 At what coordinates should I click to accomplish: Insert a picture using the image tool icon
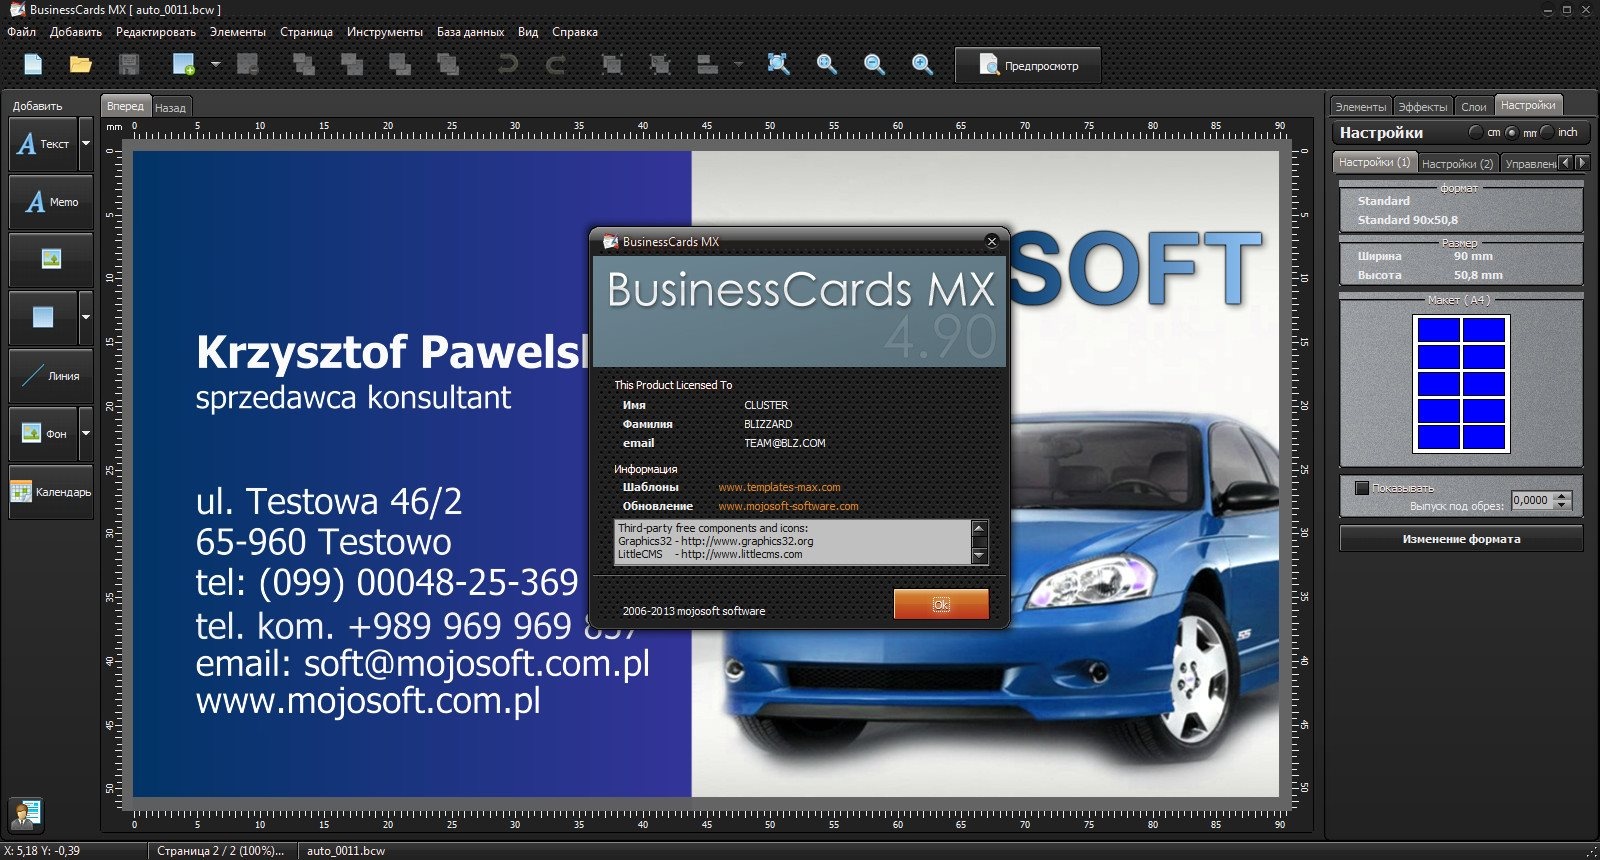[51, 260]
